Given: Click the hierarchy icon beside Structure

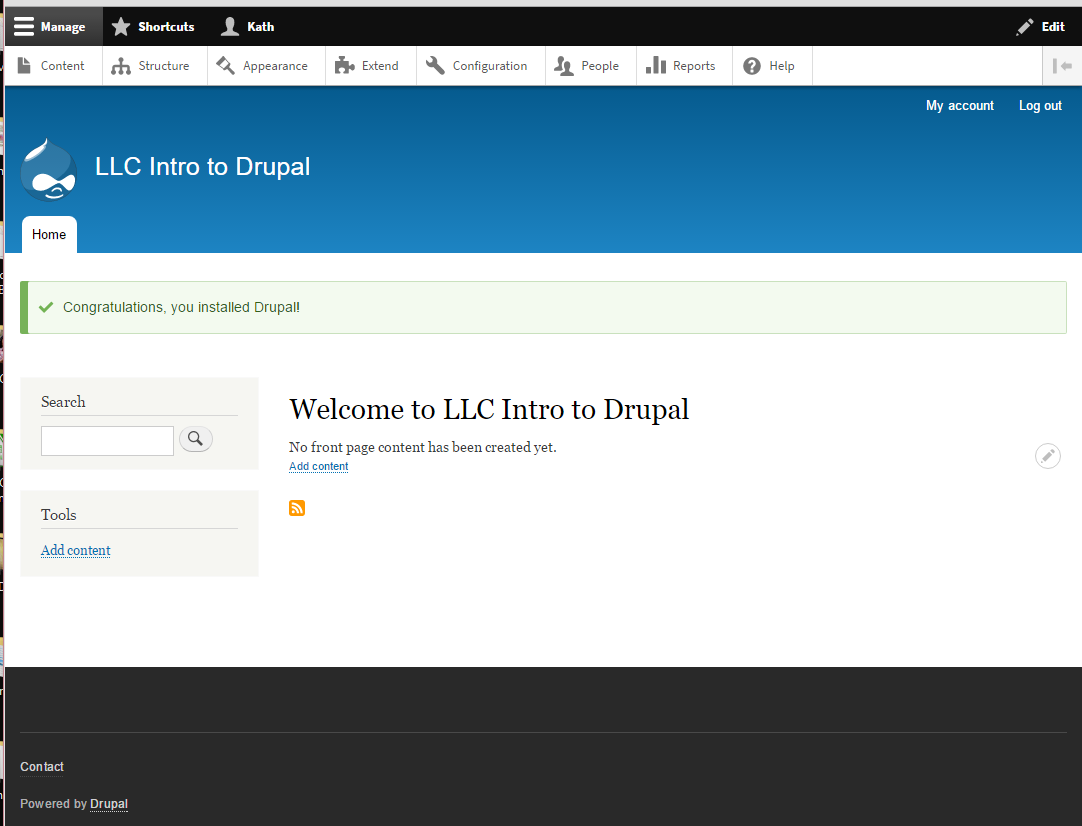Looking at the screenshot, I should [x=121, y=66].
